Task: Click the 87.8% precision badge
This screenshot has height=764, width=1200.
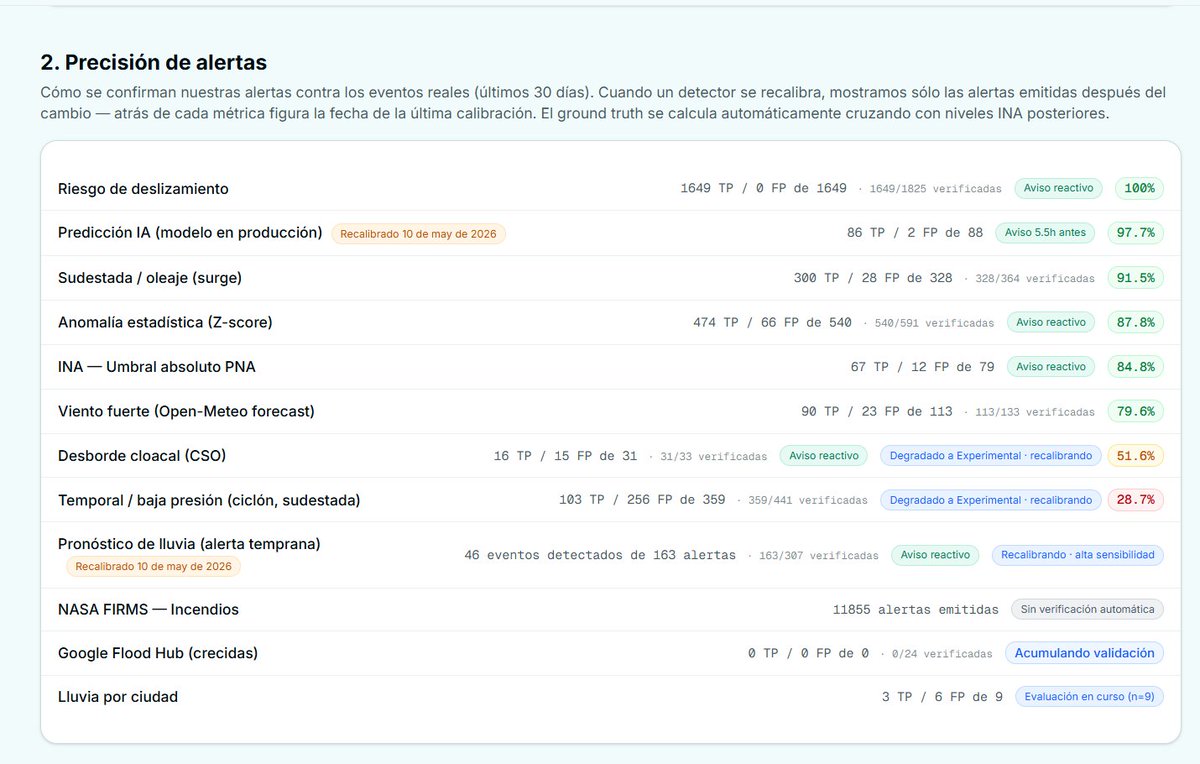Action: pyautogui.click(x=1135, y=322)
